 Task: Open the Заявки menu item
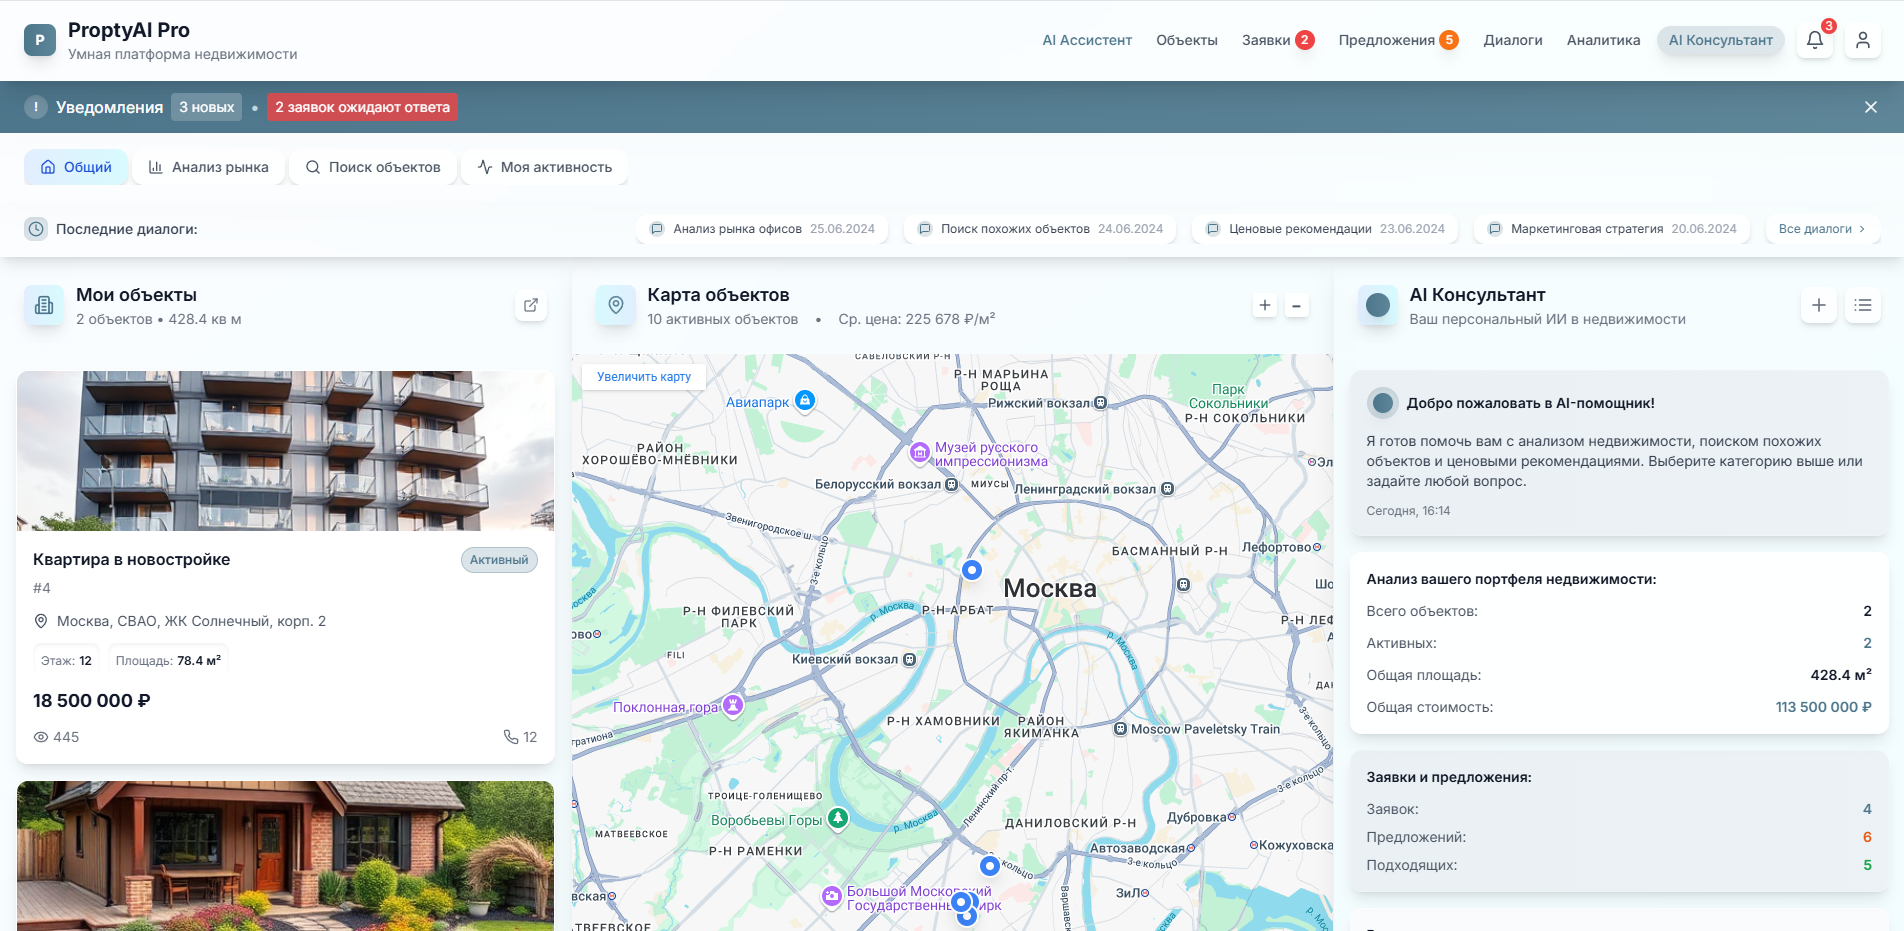tap(1278, 40)
